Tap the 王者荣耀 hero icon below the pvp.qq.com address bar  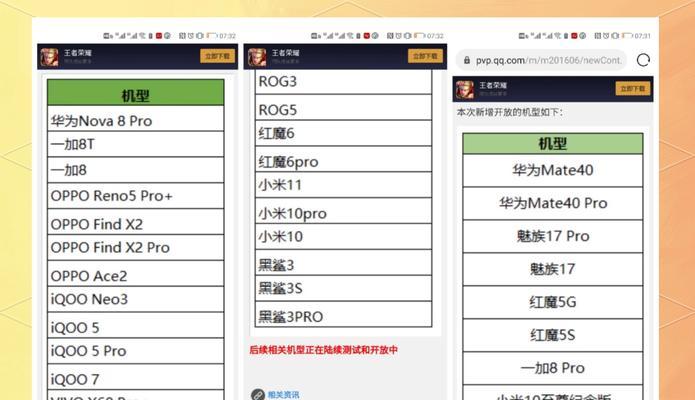point(465,90)
